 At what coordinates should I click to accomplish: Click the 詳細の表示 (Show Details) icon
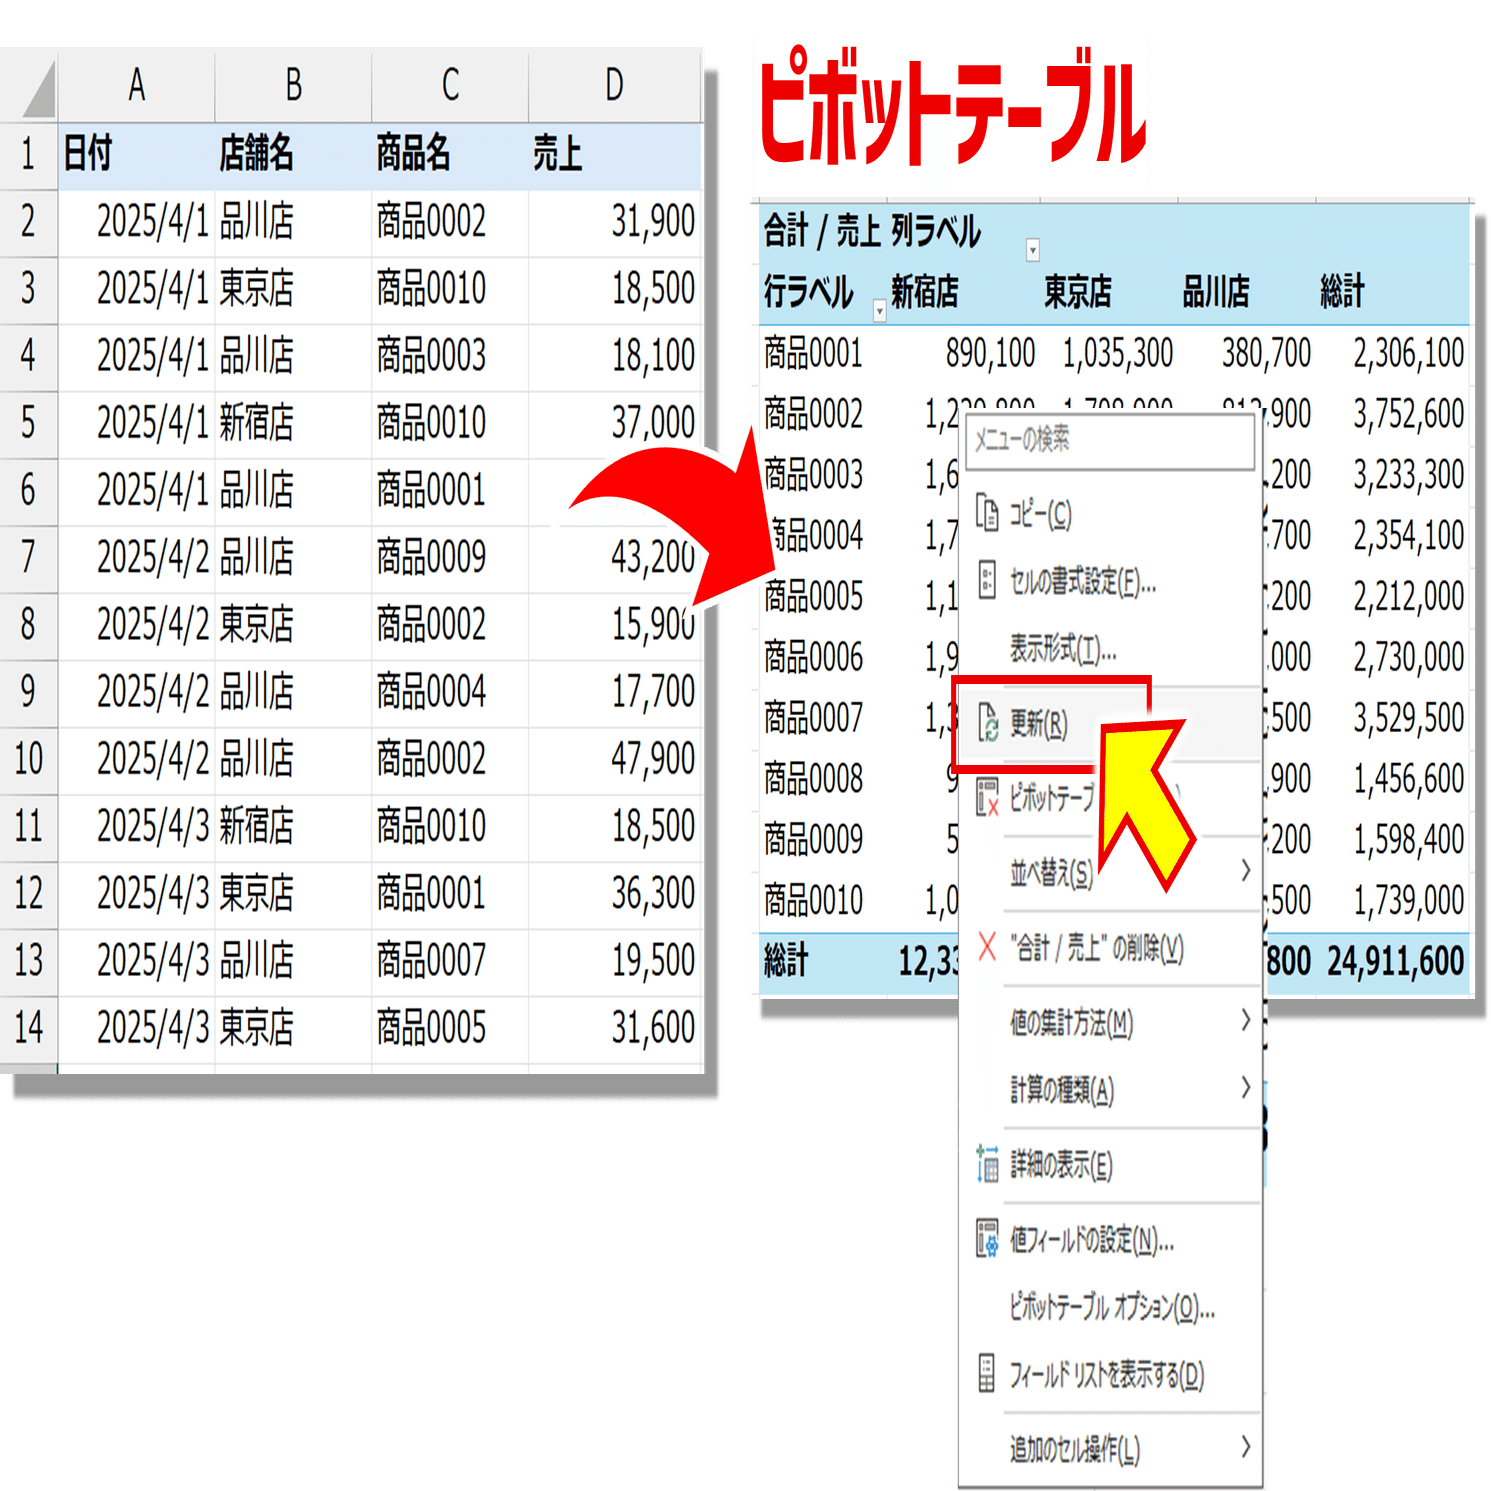click(986, 1165)
